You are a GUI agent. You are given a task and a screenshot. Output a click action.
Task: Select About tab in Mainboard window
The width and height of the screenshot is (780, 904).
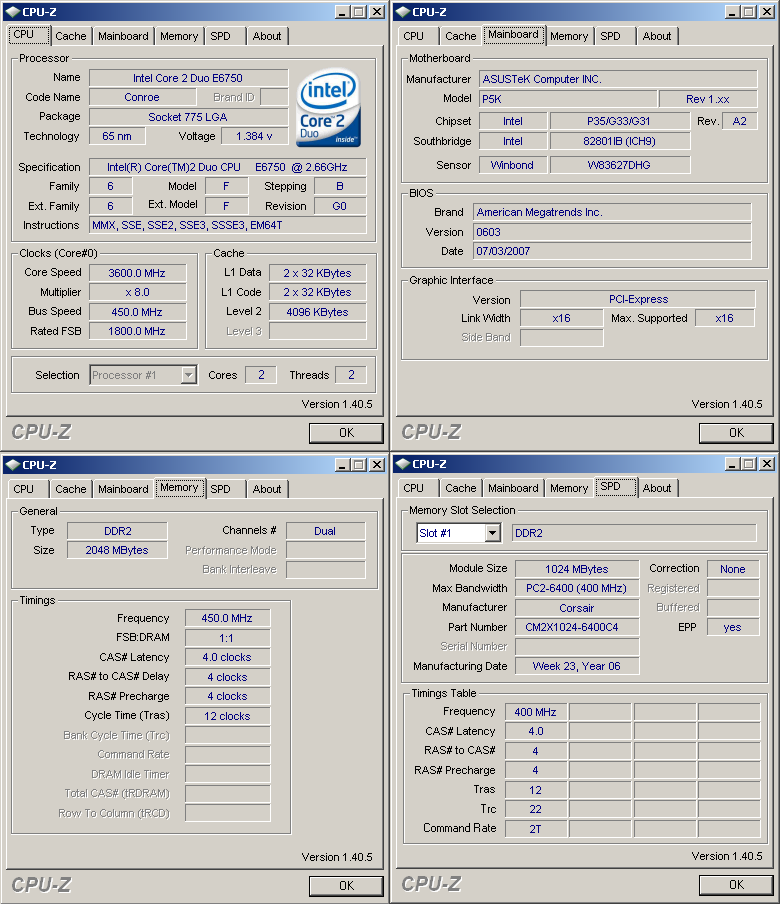[x=657, y=36]
